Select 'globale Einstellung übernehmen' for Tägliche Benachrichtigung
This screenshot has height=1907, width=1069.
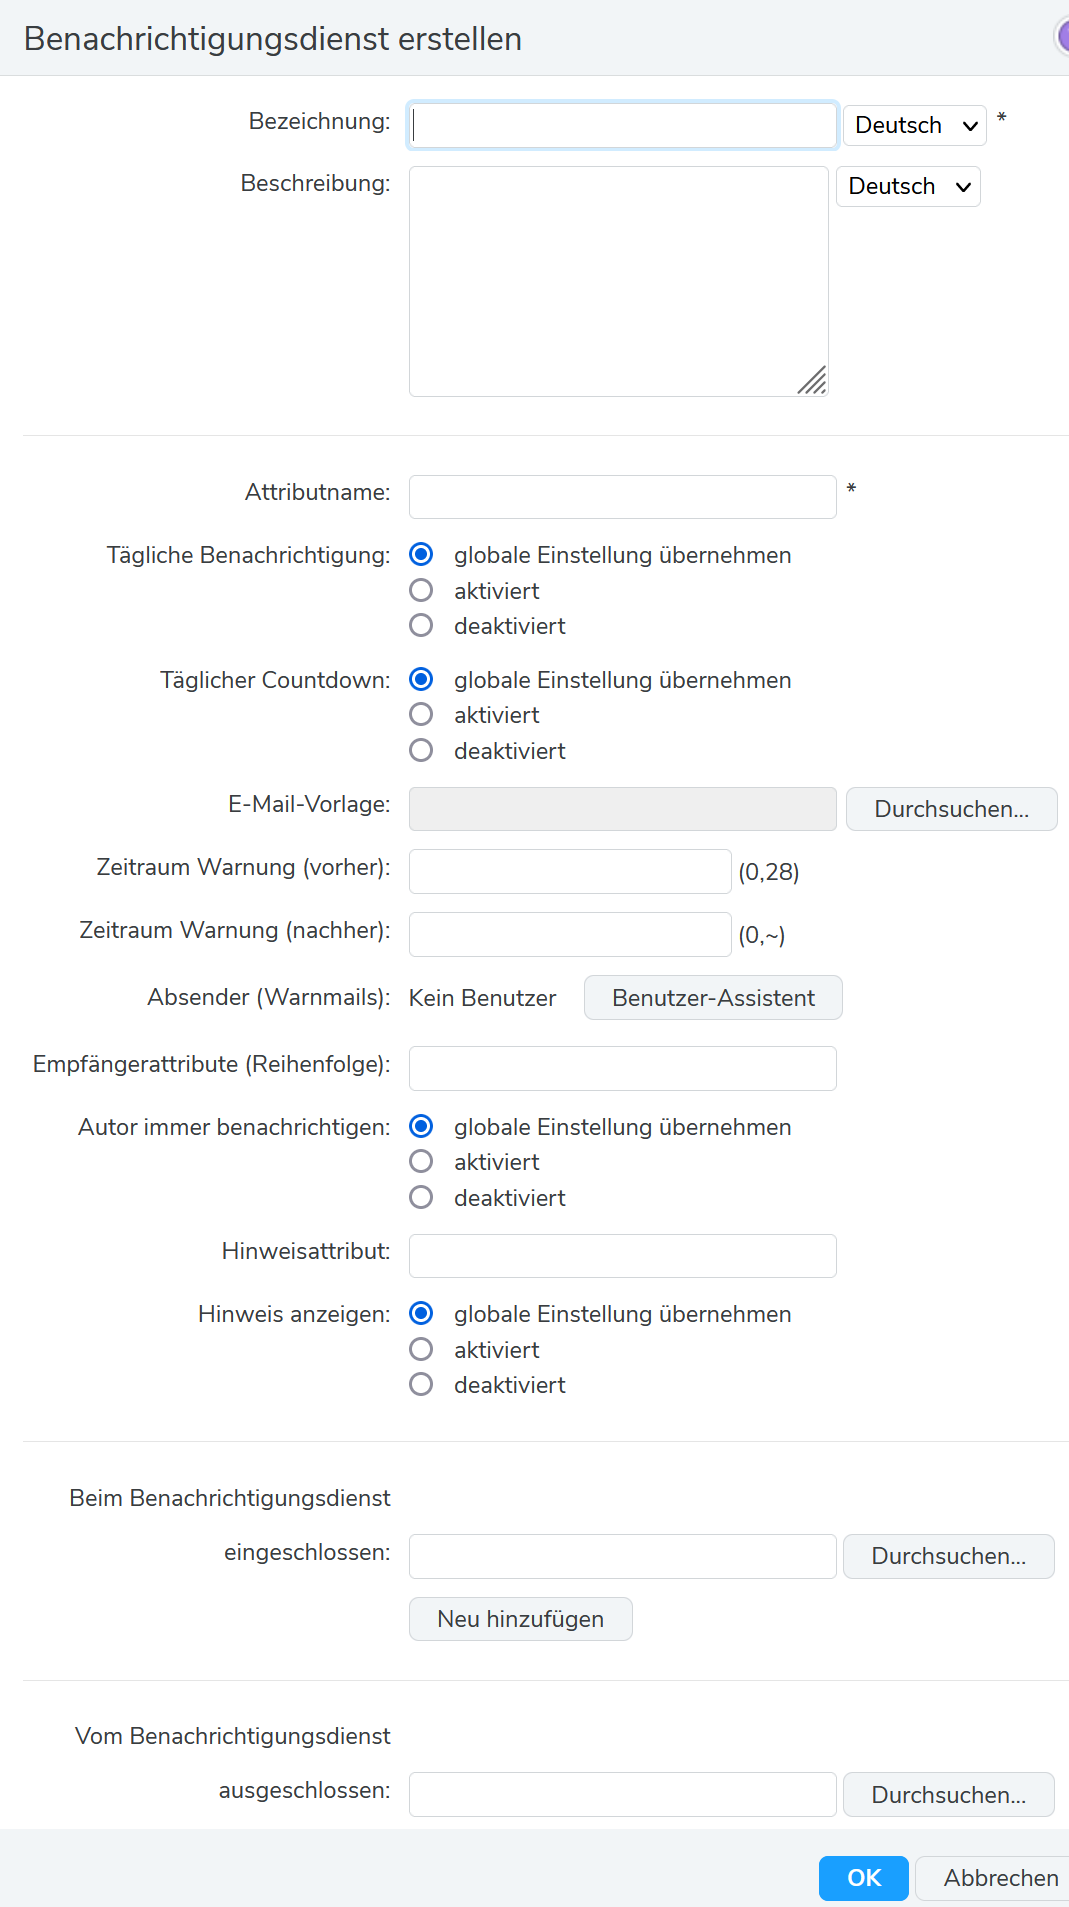pyautogui.click(x=421, y=554)
